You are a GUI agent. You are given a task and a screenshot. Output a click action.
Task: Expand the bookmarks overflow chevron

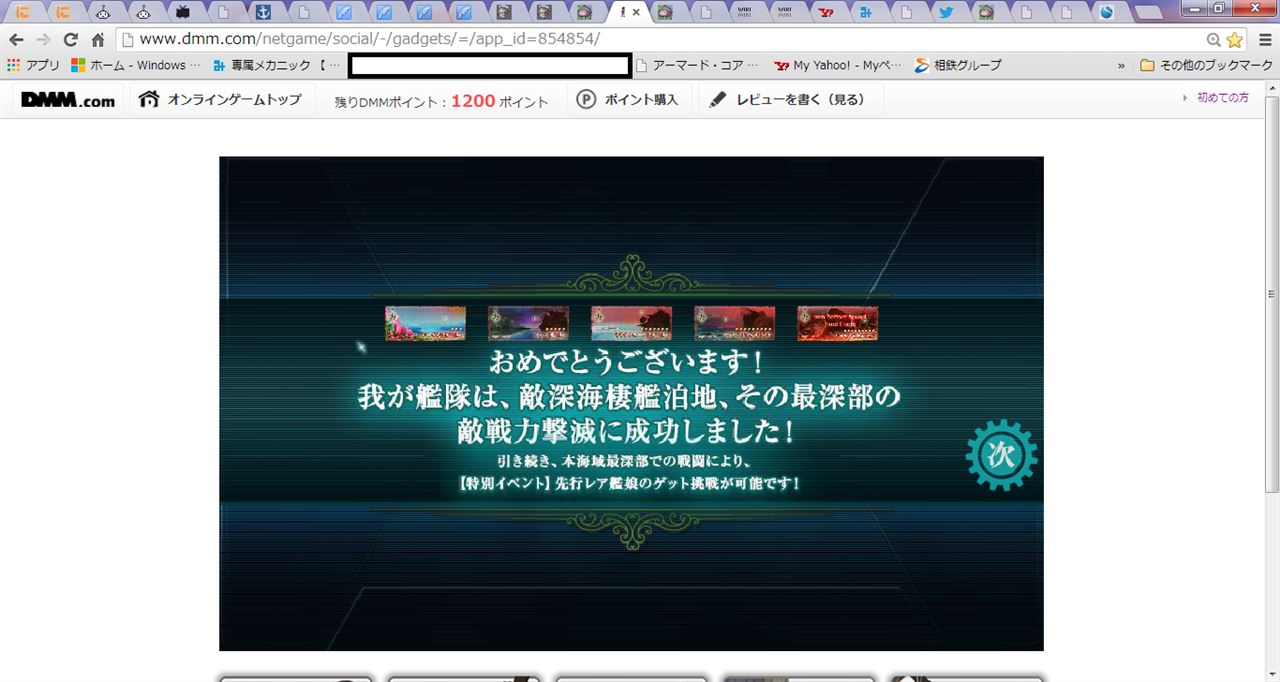1121,66
